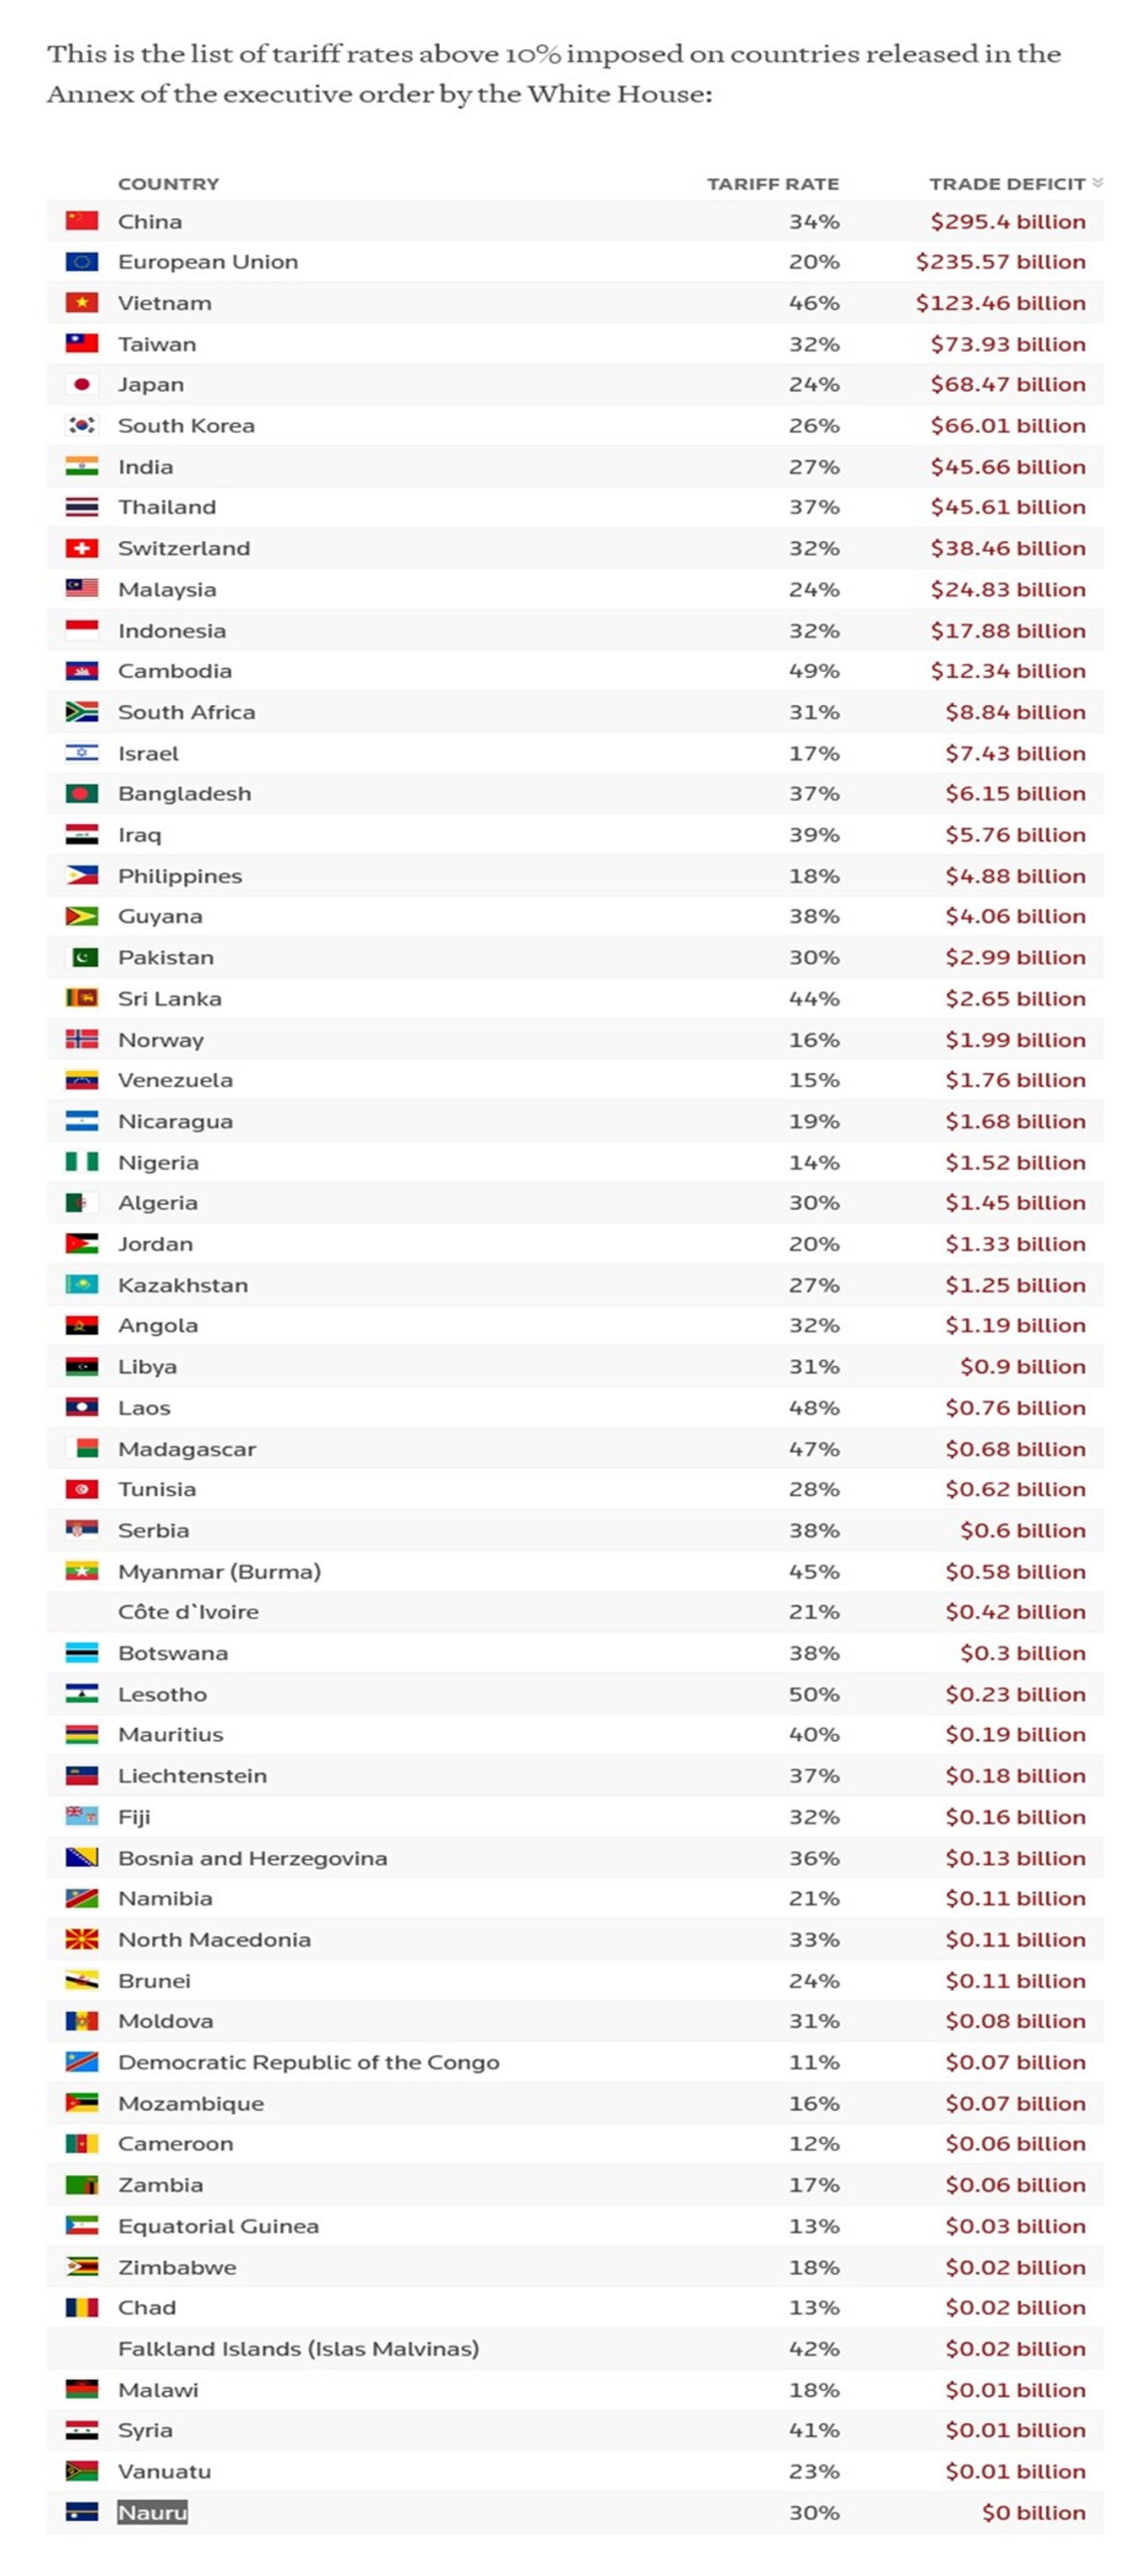Click the North Macedonia flag icon
The width and height of the screenshot is (1145, 2576).
(x=82, y=1939)
